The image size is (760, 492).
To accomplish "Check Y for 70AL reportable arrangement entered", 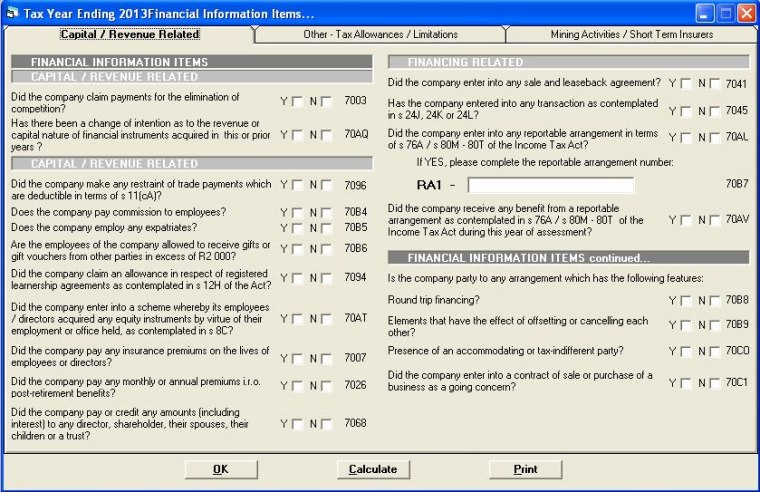I will pos(686,138).
